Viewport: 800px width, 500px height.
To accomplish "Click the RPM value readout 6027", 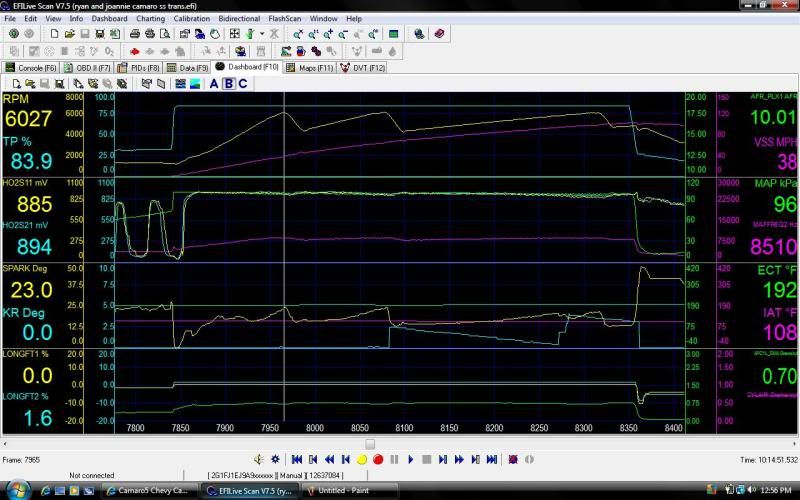I will click(x=28, y=119).
